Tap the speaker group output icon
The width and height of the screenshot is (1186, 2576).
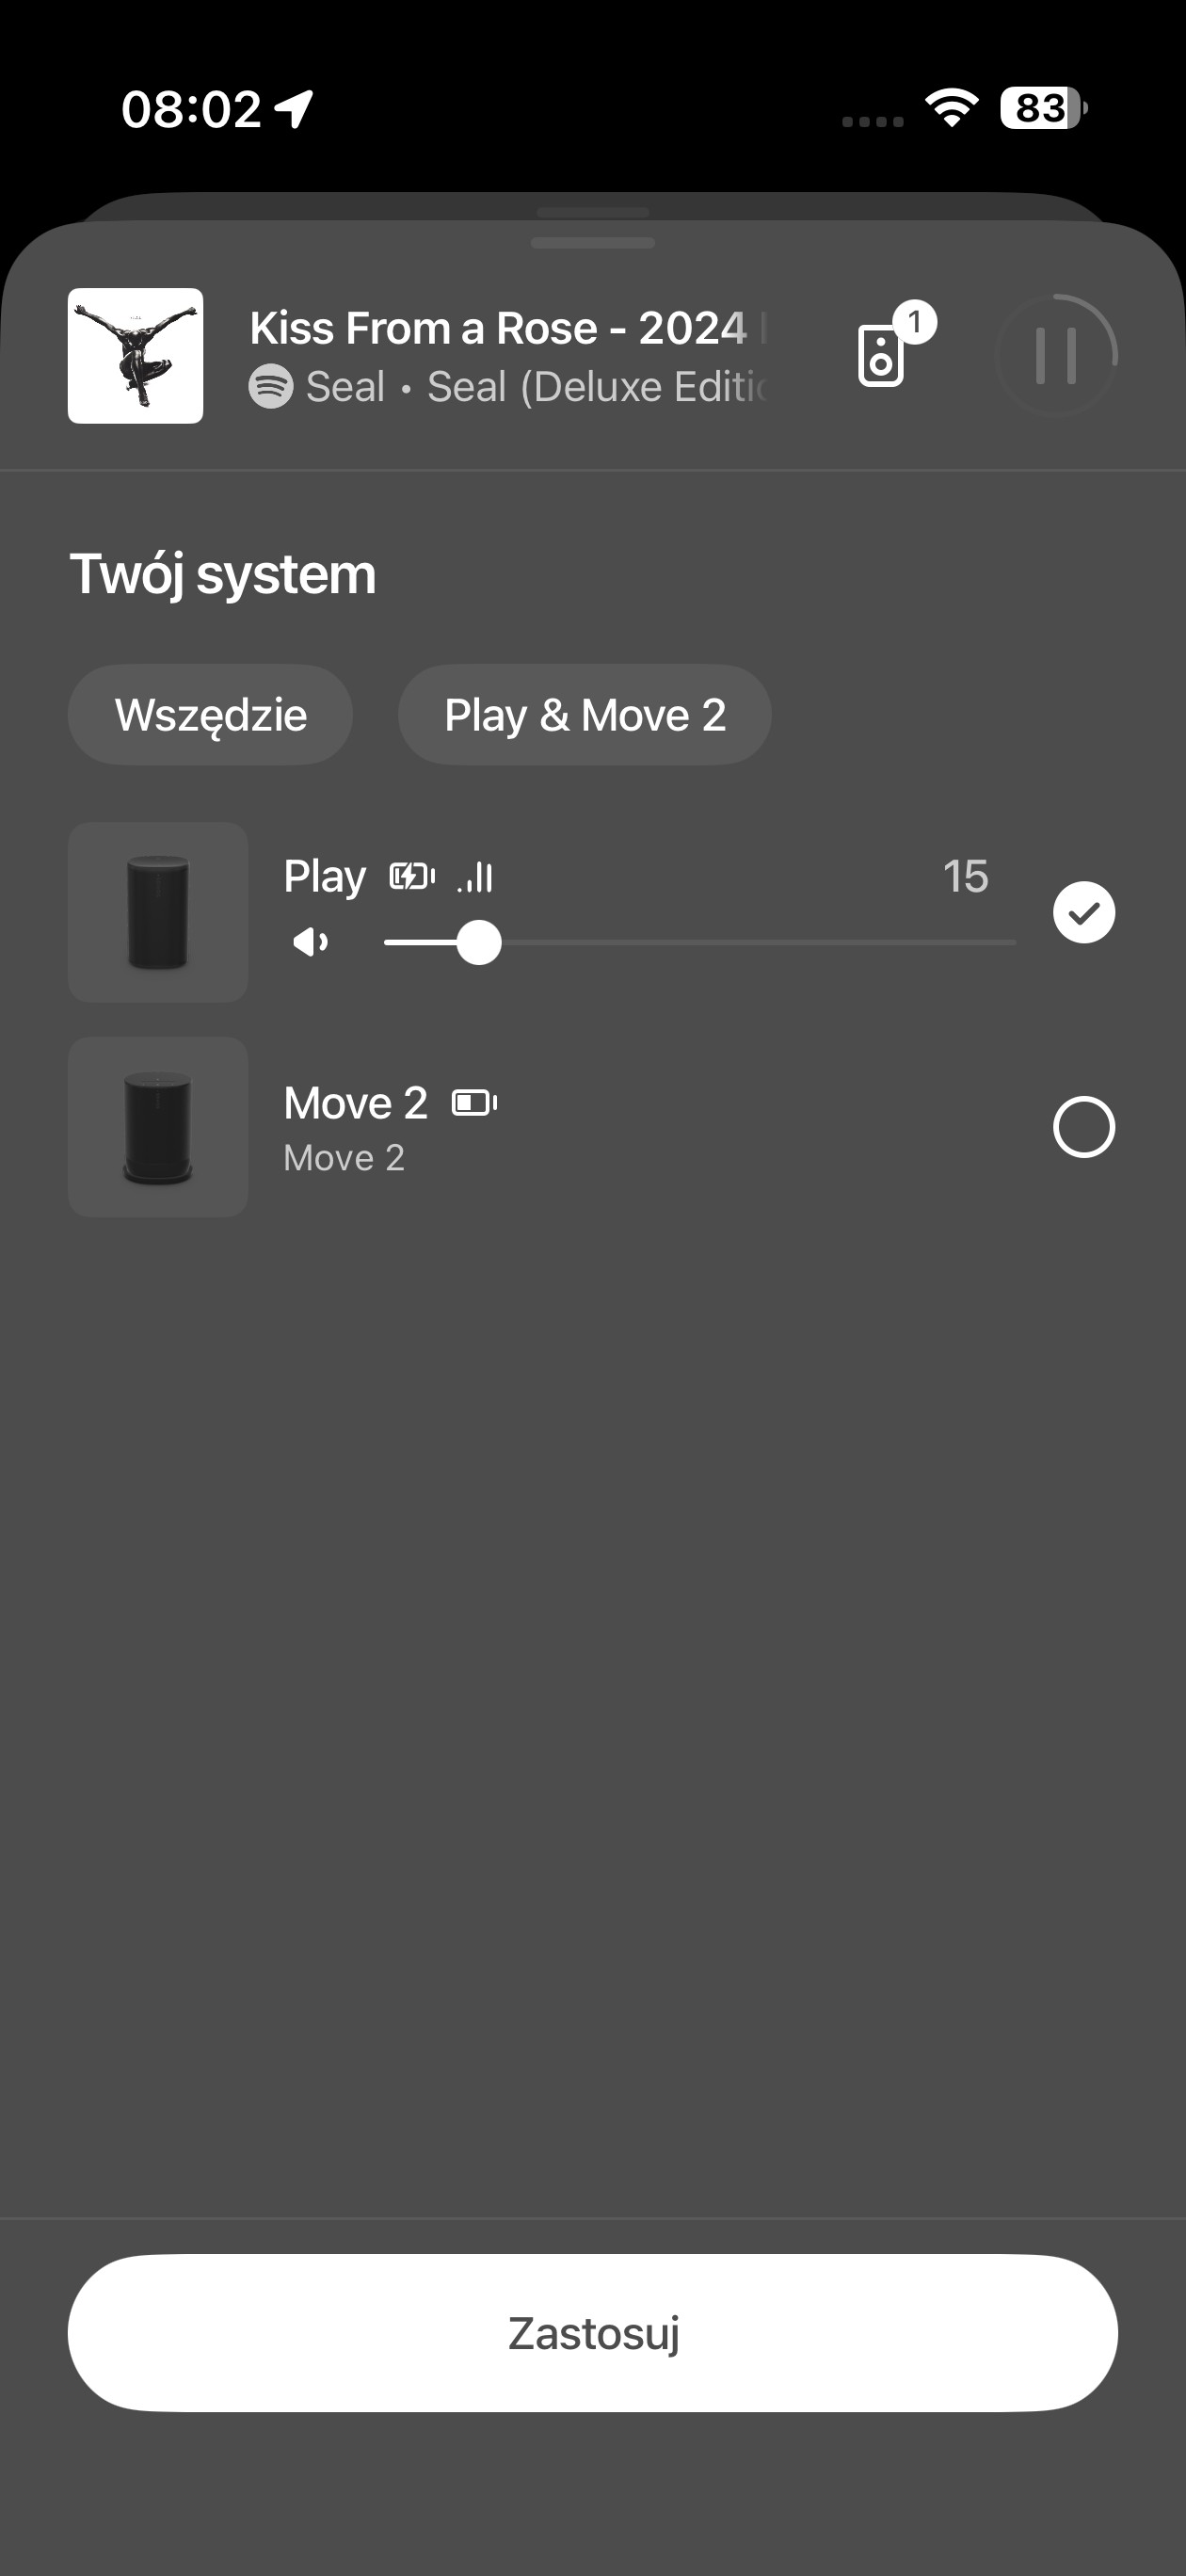pos(882,355)
